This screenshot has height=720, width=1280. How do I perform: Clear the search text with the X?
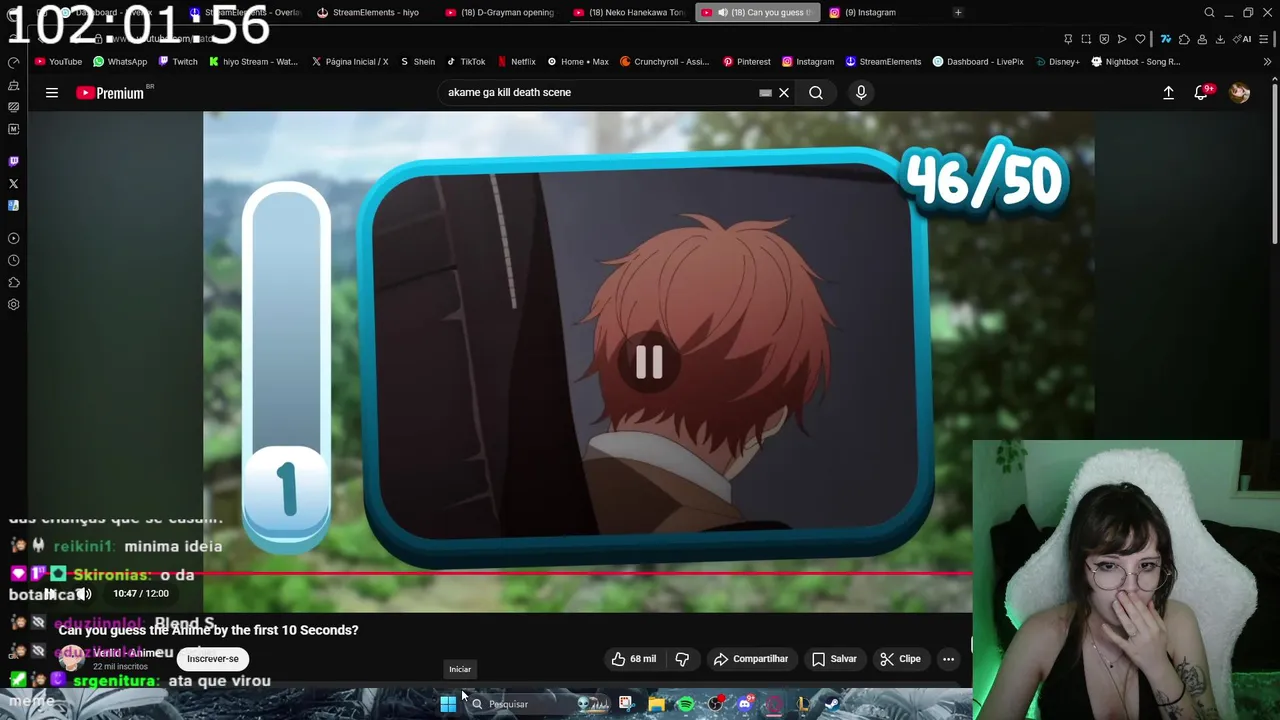click(784, 93)
